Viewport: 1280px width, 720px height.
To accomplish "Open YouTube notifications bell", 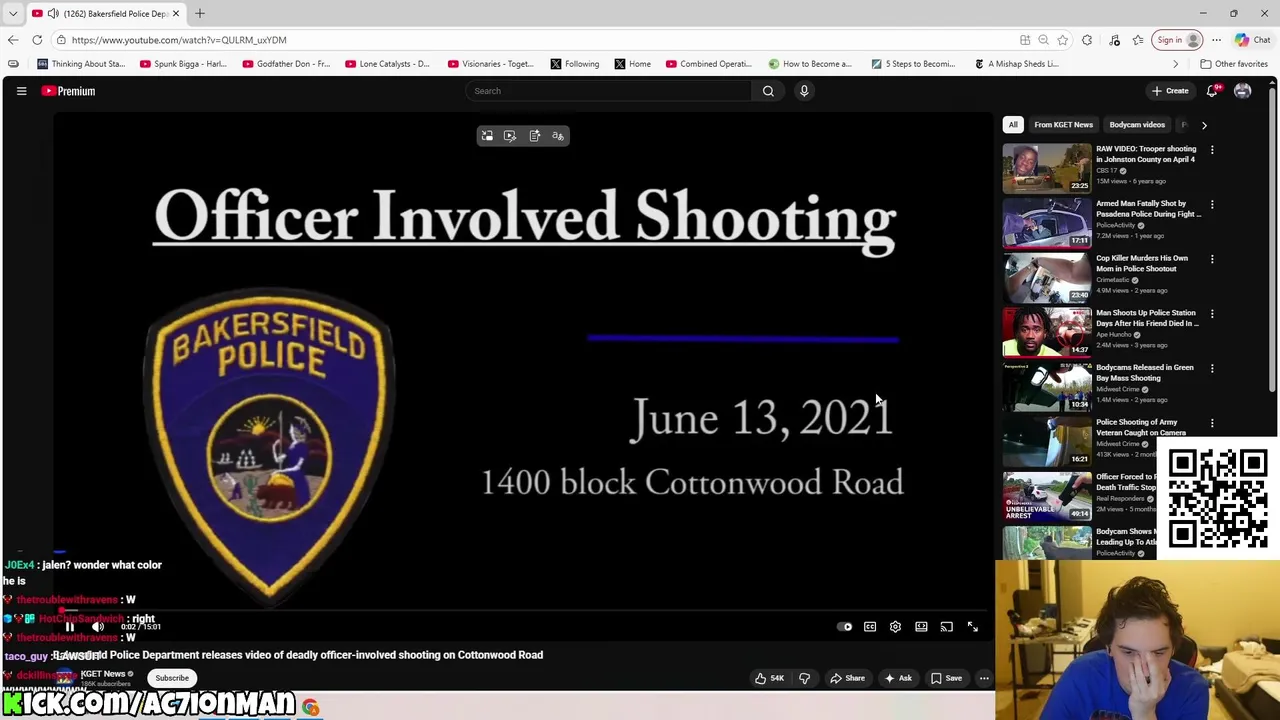I will (1212, 91).
